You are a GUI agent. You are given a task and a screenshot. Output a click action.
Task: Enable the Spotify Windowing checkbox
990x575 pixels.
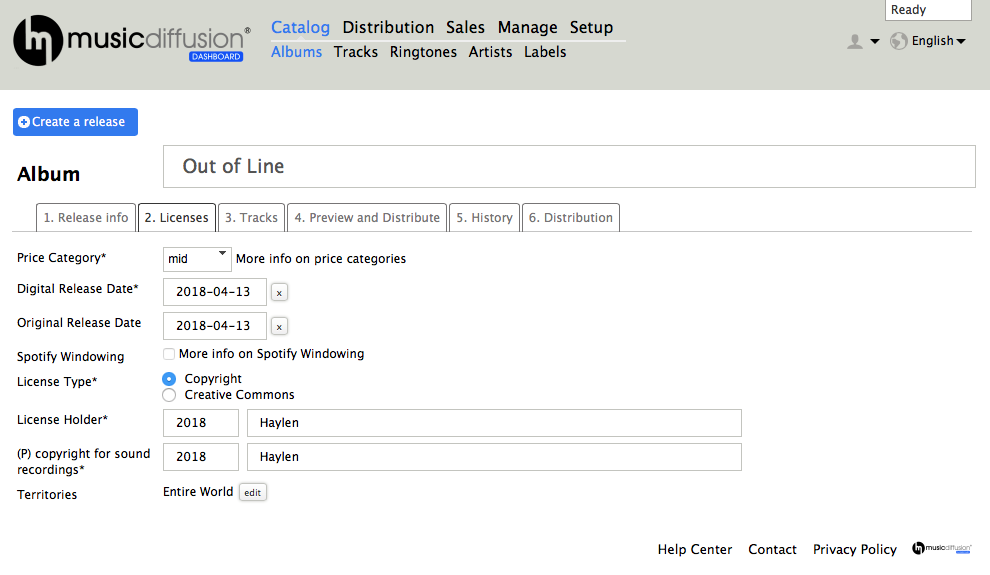click(x=169, y=354)
